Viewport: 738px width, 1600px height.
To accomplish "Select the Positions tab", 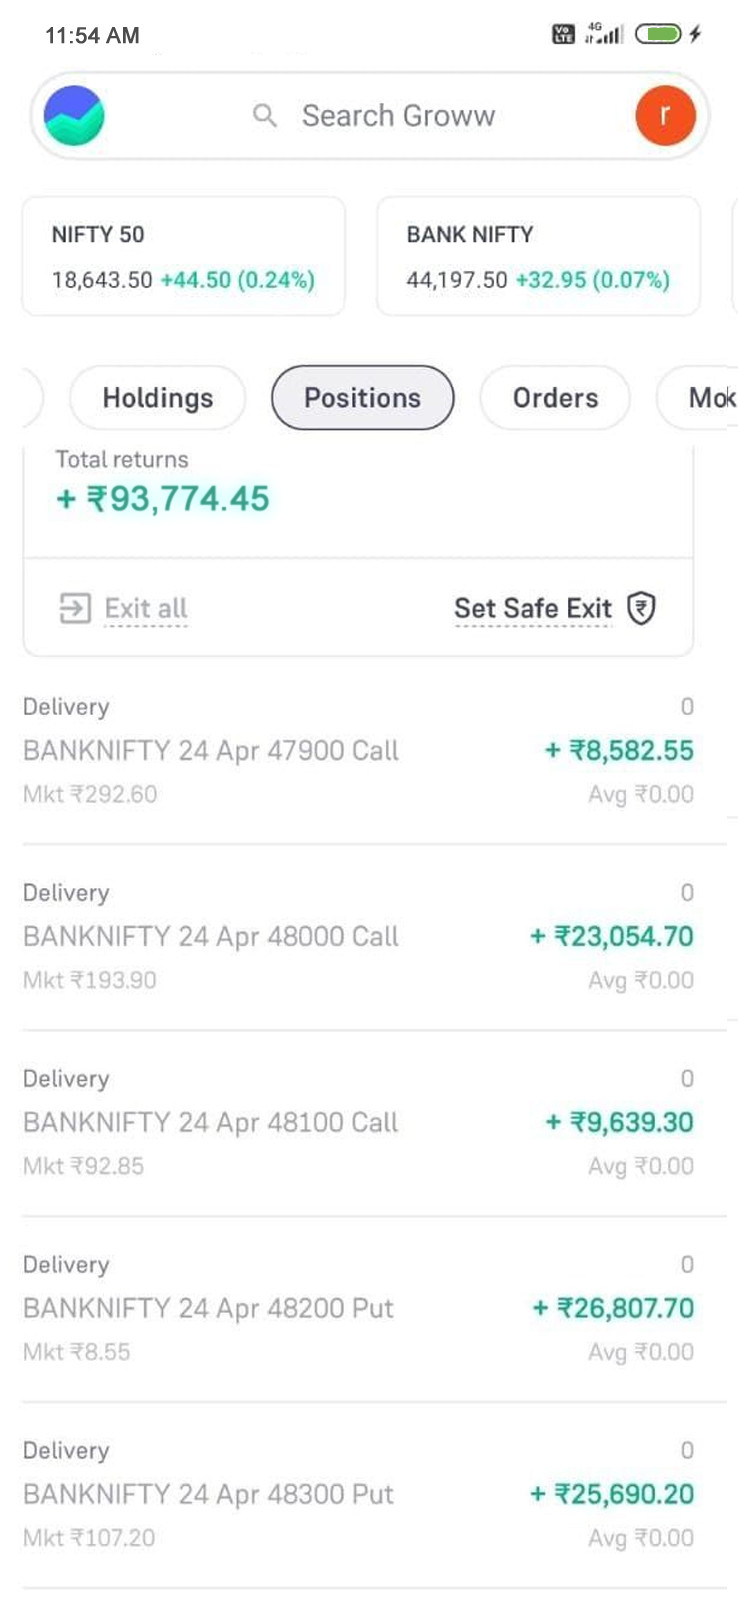I will 362,398.
